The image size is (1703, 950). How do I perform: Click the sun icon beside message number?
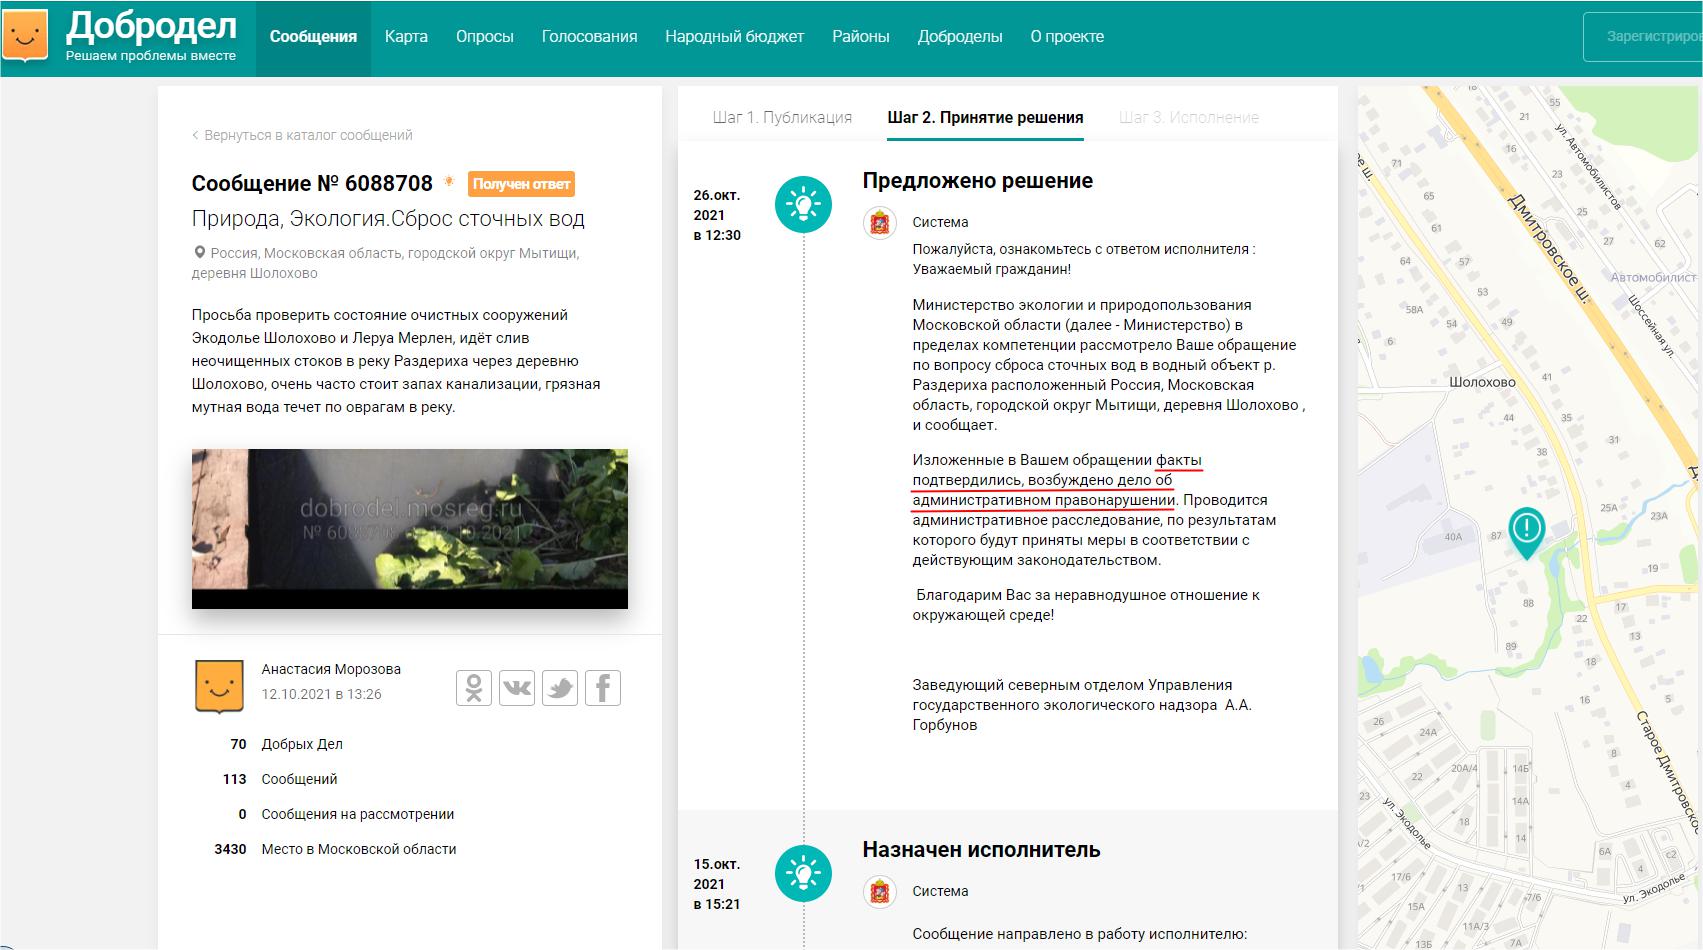449,181
